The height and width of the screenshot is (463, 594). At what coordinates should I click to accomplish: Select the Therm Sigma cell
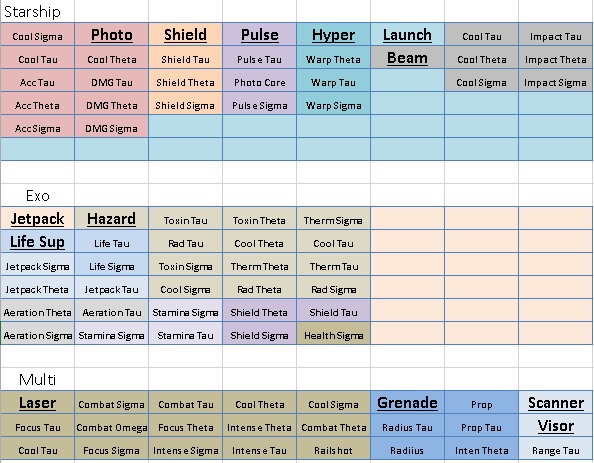pos(333,221)
